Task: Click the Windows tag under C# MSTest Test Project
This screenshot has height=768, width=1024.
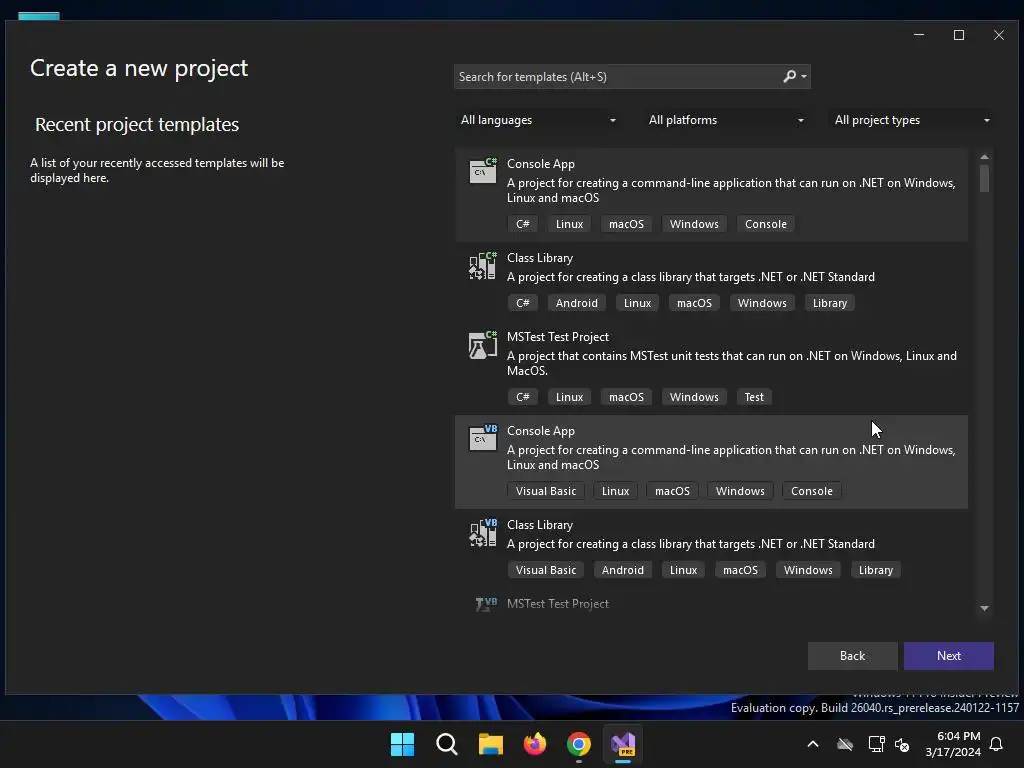Action: [x=694, y=397]
